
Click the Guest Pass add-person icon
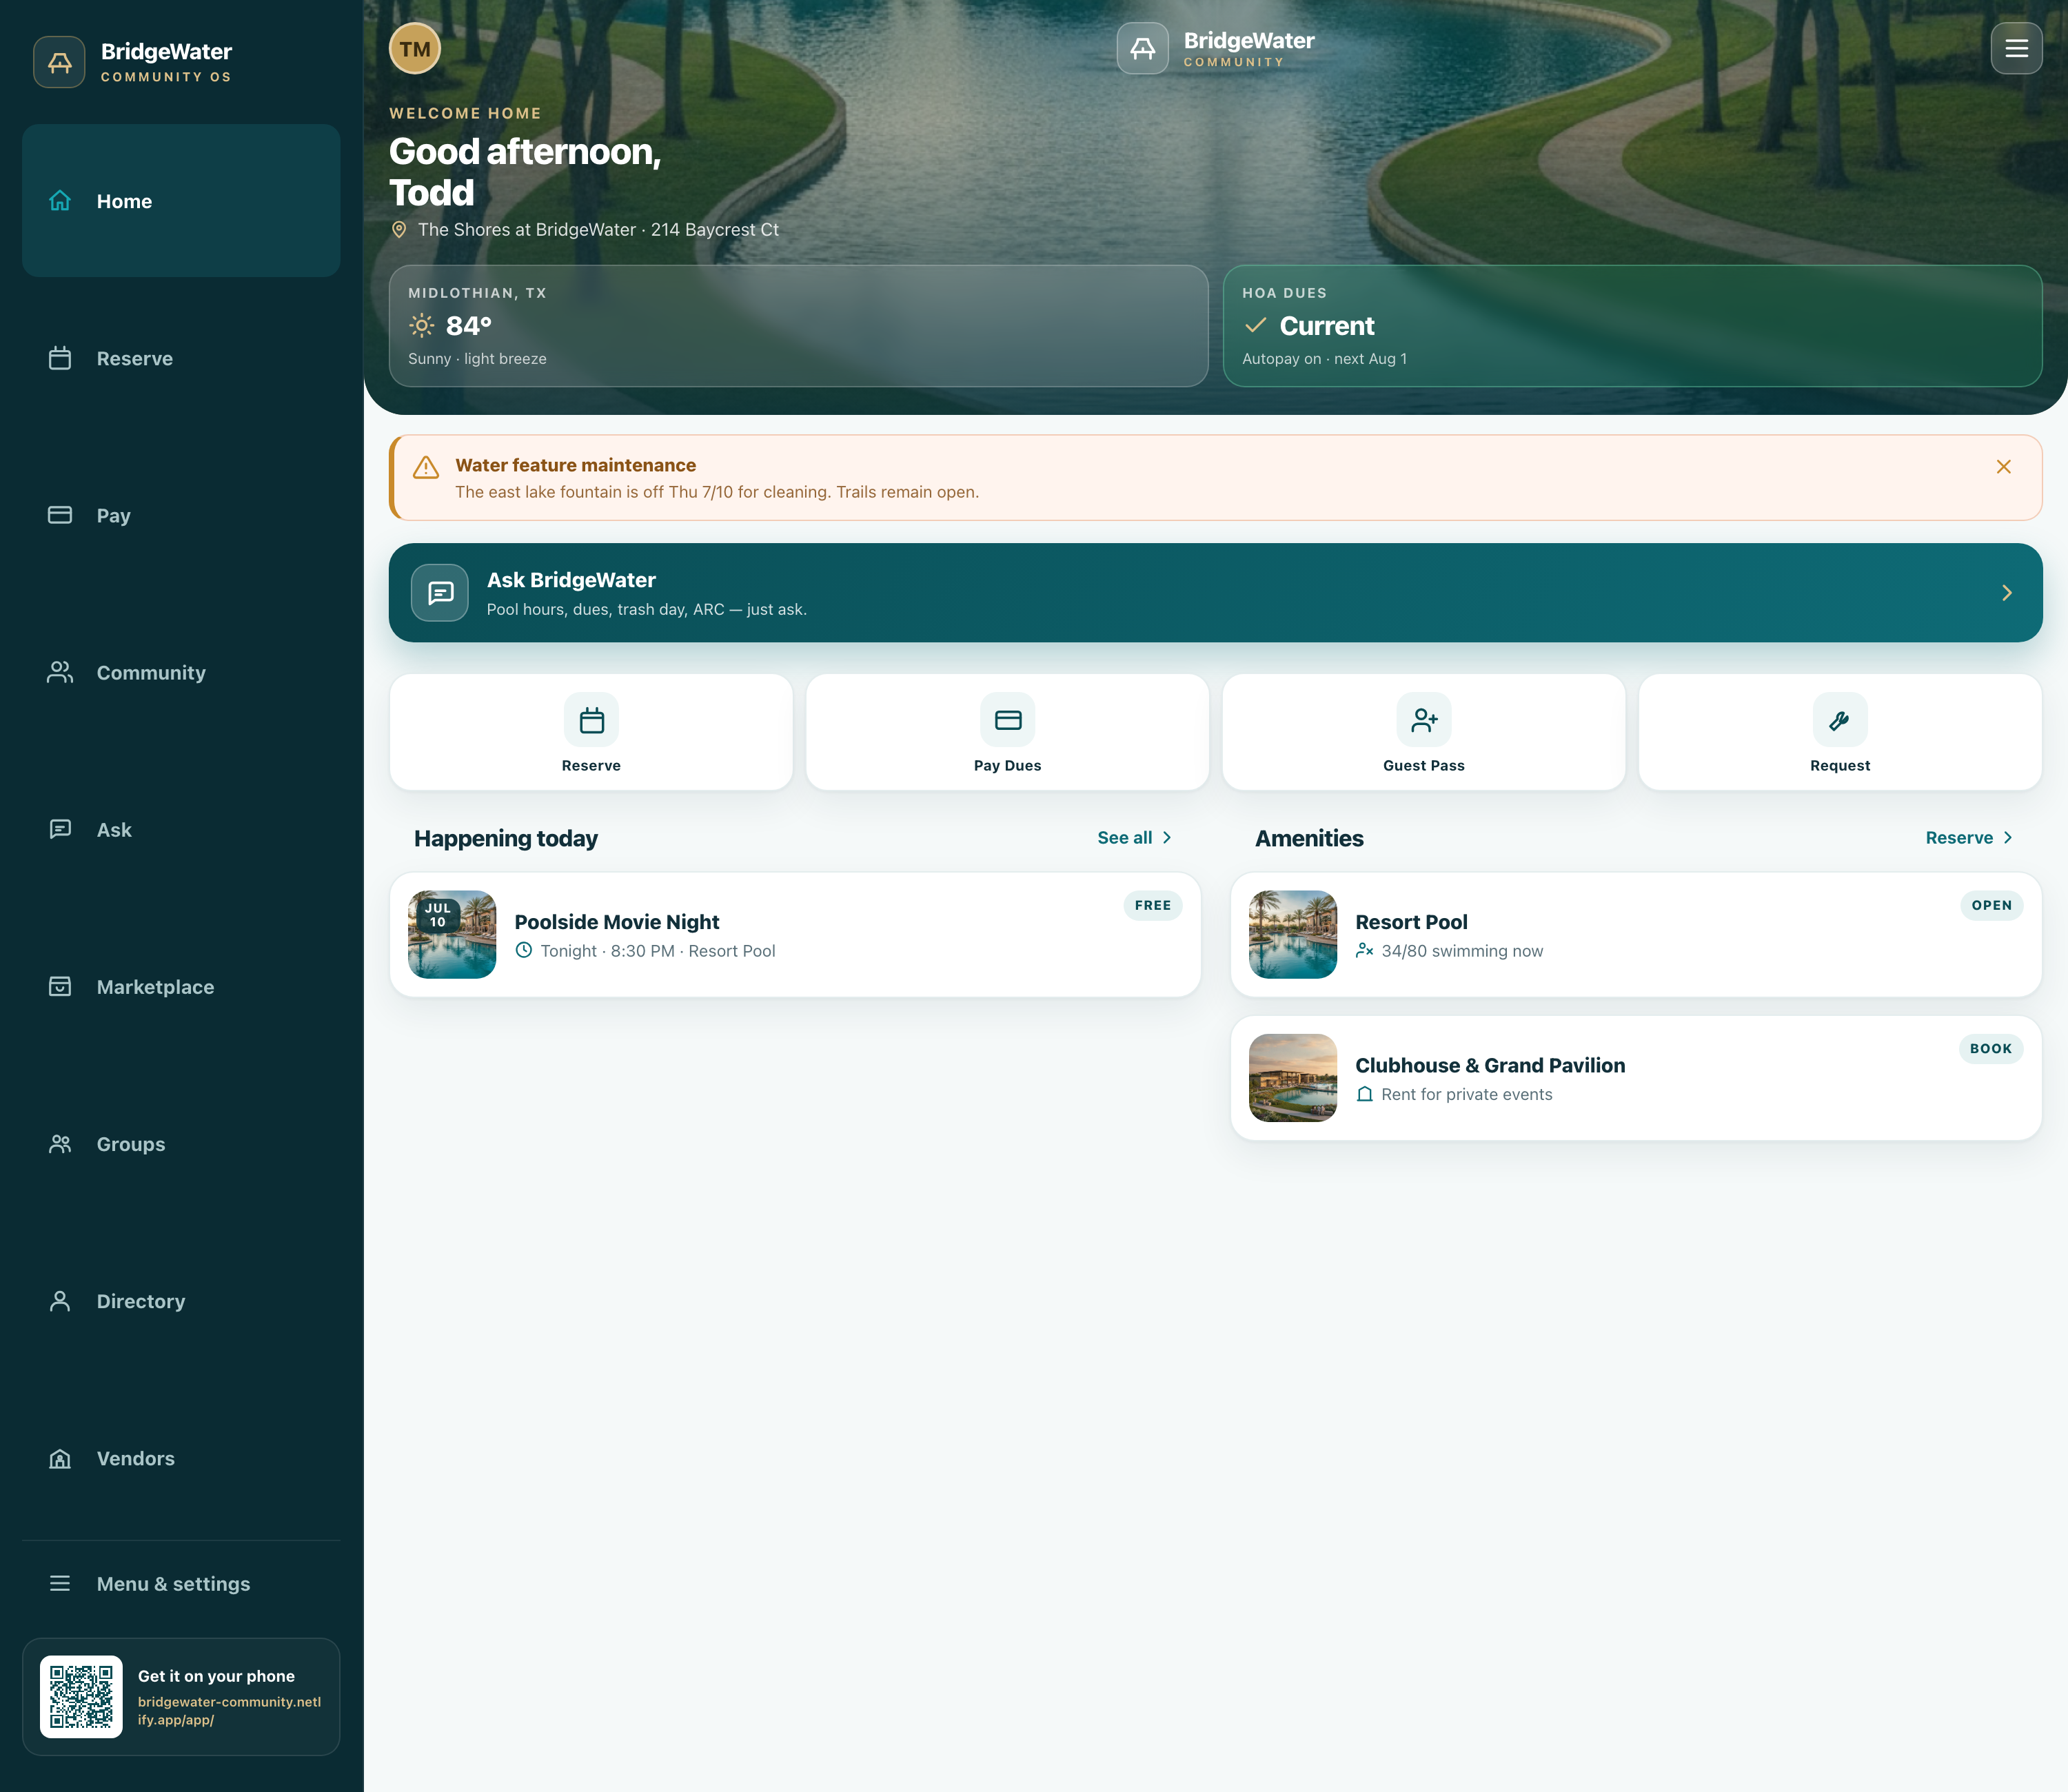coord(1424,720)
